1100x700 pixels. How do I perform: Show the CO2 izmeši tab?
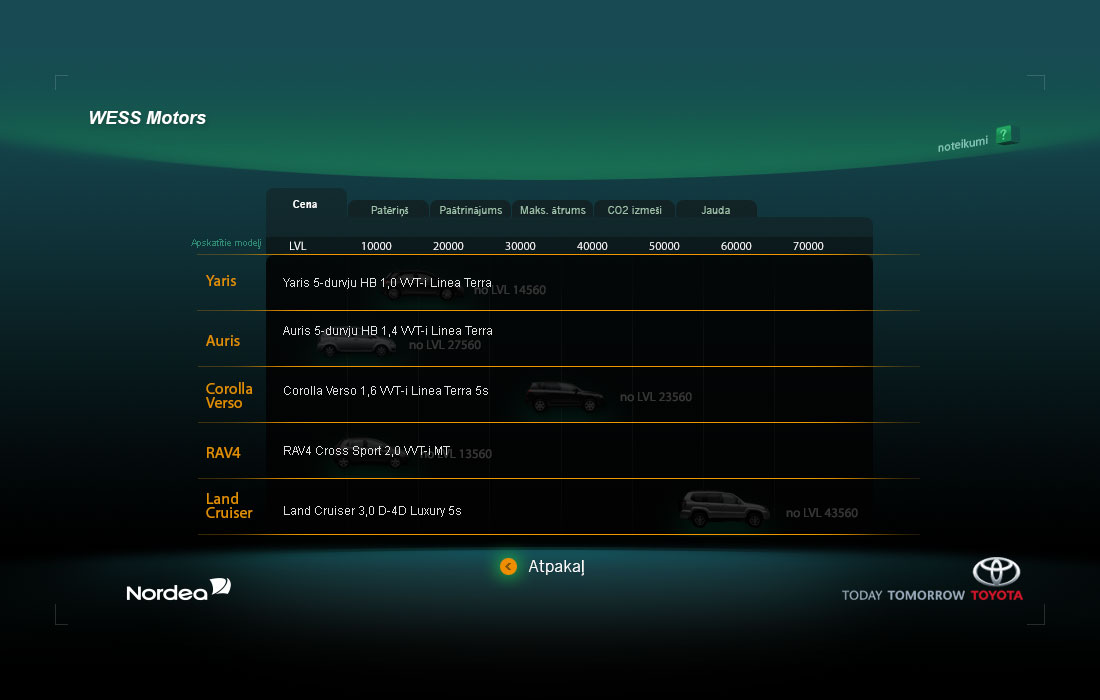(x=634, y=210)
